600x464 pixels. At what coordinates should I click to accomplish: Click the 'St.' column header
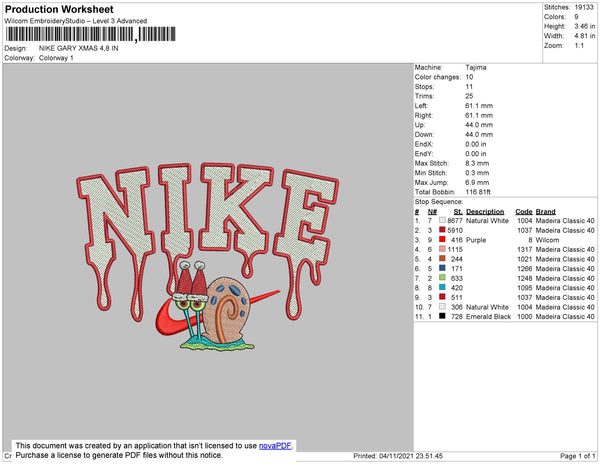458,212
